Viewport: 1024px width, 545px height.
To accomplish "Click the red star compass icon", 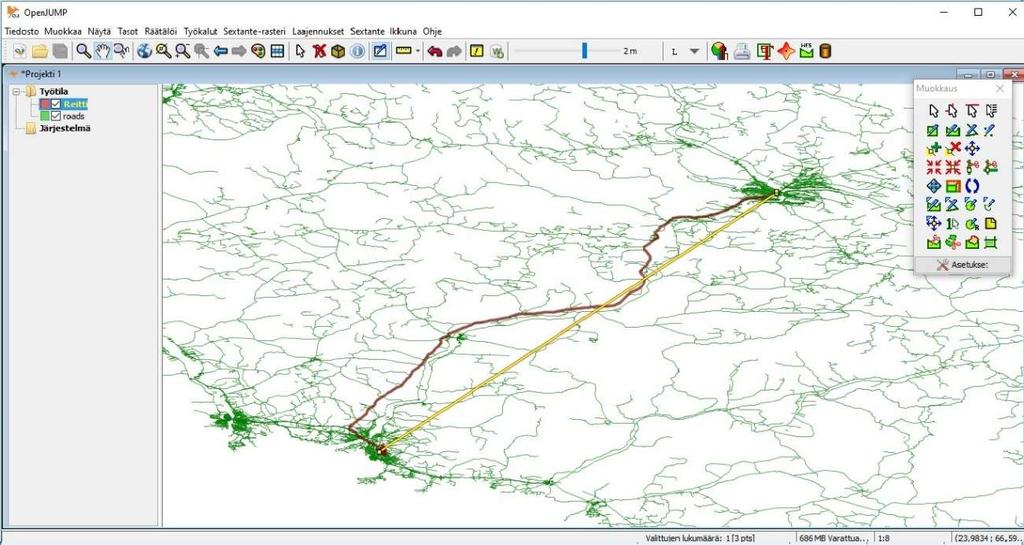I will click(x=786, y=51).
